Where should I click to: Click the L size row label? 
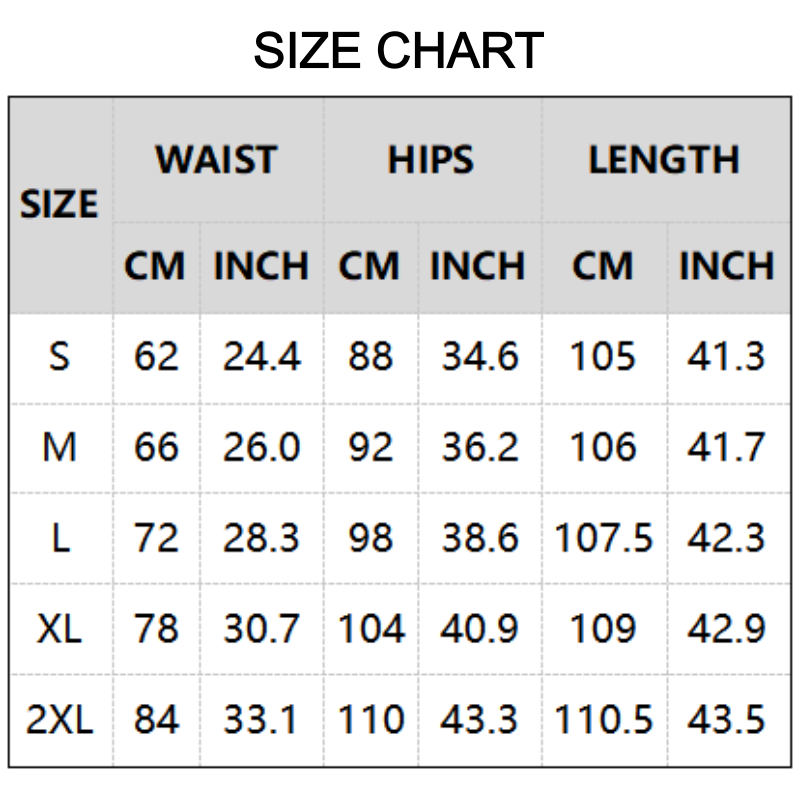tap(61, 538)
